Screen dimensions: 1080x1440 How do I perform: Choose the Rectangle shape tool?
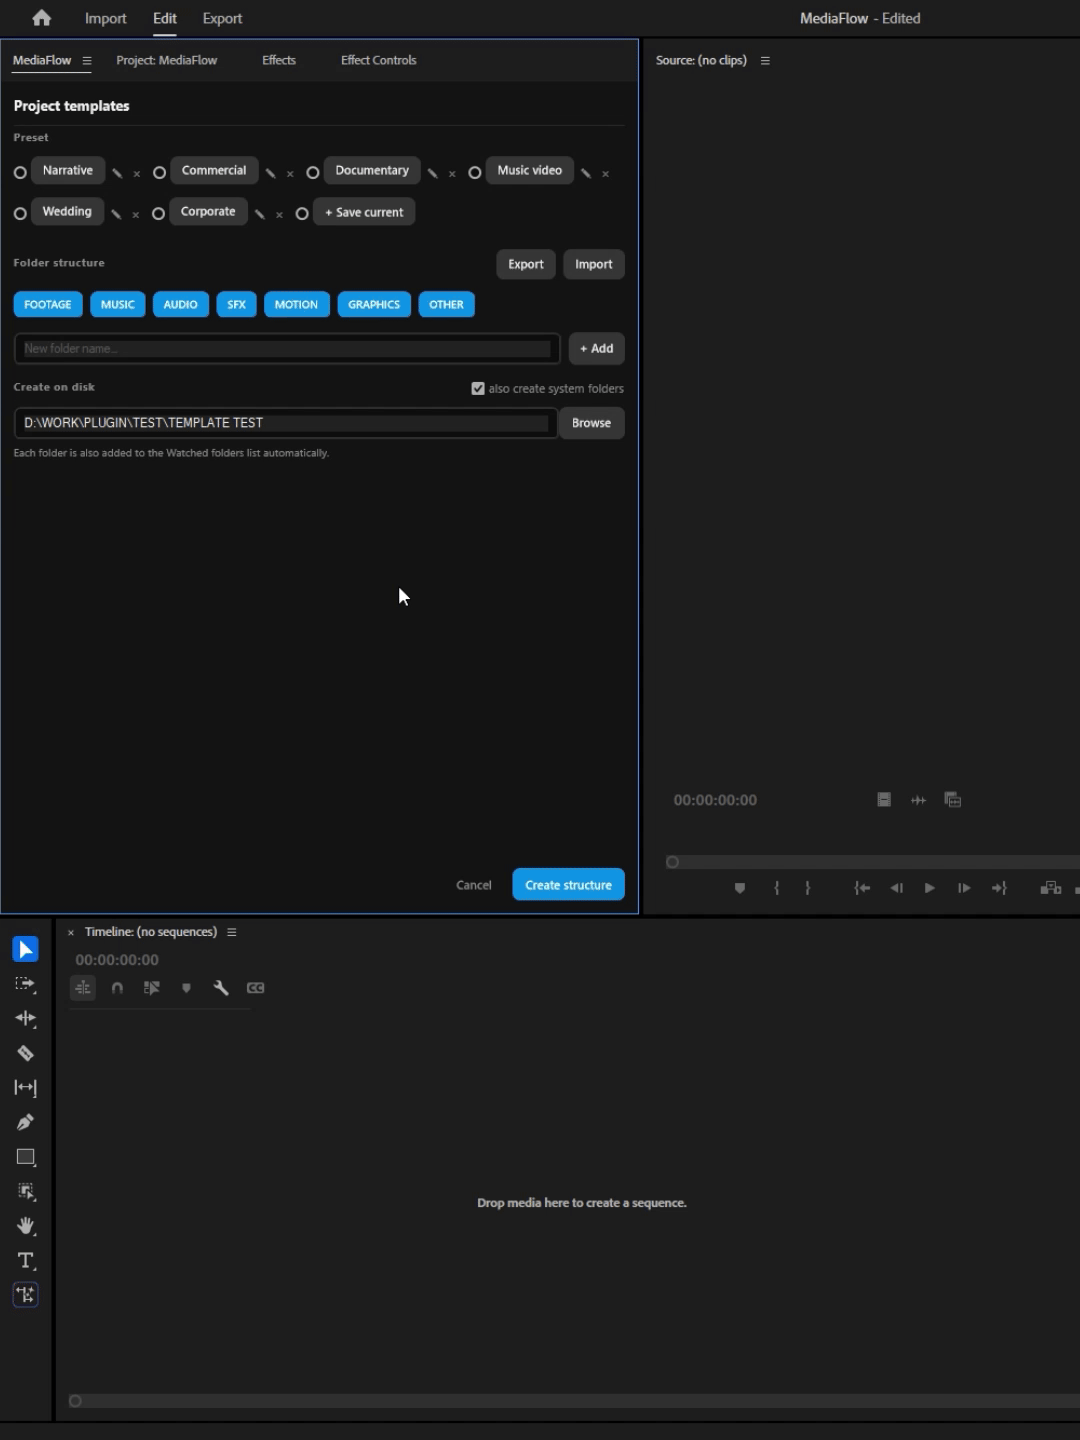26,1157
